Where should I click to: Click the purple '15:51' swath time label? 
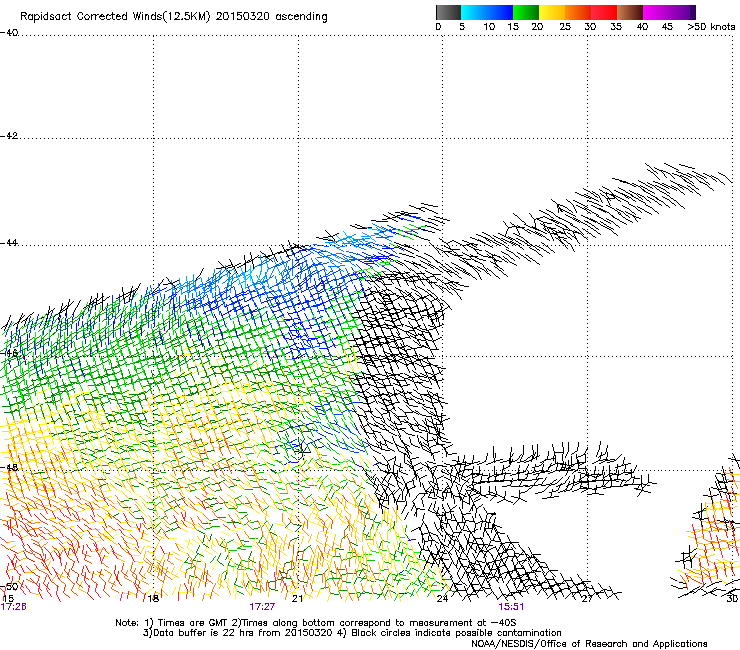pyautogui.click(x=511, y=607)
